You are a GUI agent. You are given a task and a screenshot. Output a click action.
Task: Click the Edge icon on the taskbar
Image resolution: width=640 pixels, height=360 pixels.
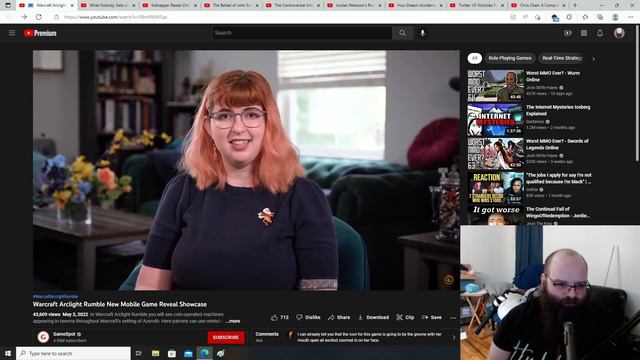click(204, 353)
